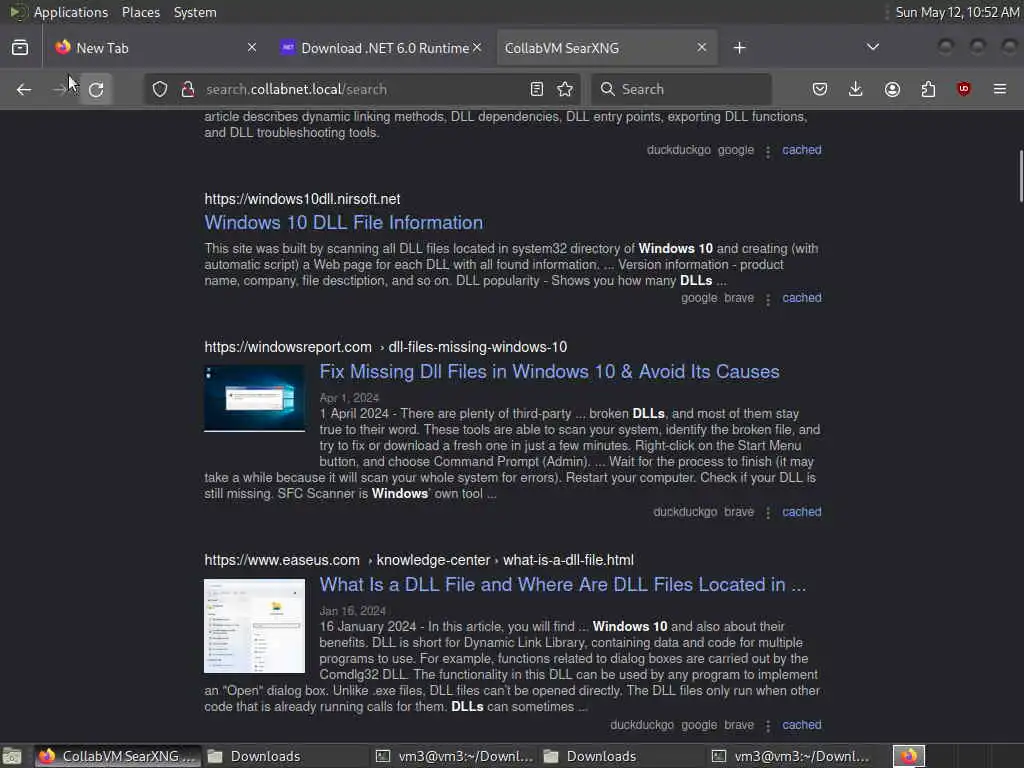Open cached link for nirsoft result

(x=802, y=298)
